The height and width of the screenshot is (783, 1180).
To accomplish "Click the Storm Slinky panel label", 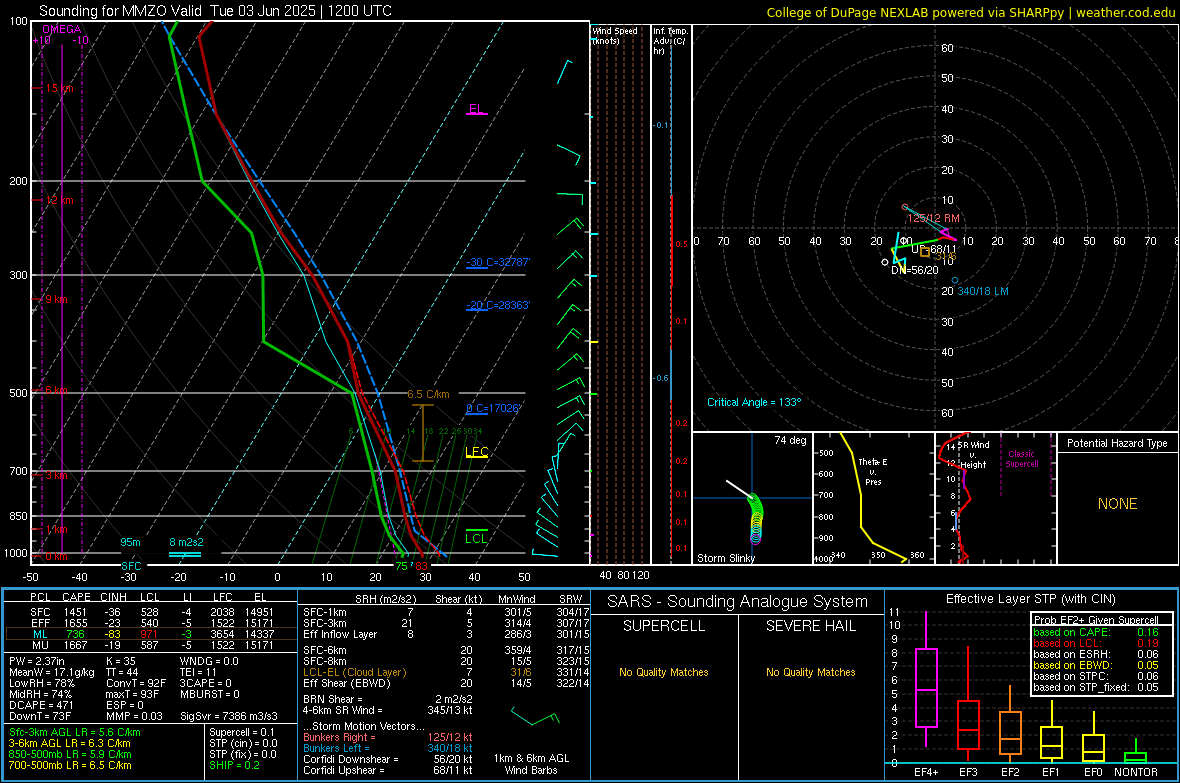I will pos(726,558).
